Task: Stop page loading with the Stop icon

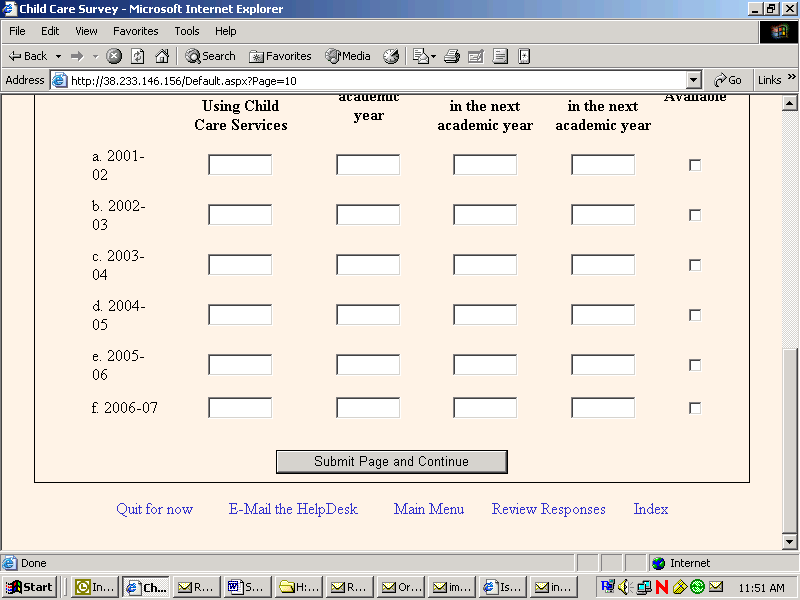Action: pos(114,56)
